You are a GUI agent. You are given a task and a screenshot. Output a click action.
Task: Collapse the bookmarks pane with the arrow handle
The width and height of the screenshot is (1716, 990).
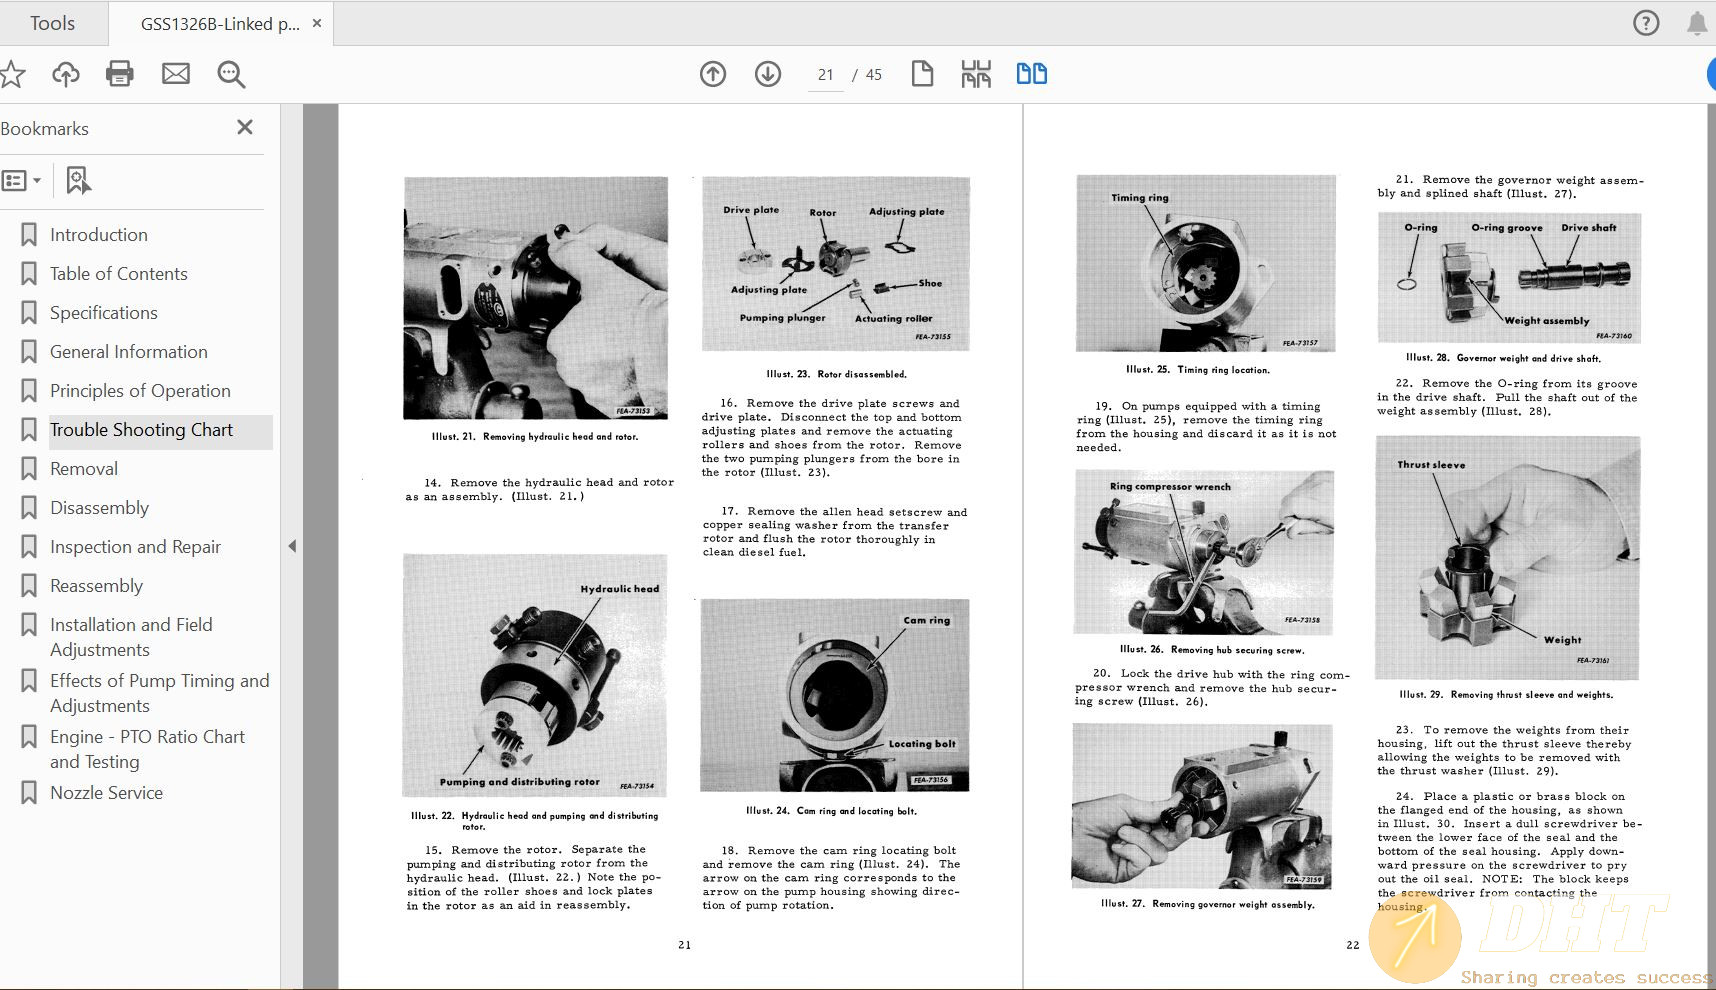pos(292,546)
